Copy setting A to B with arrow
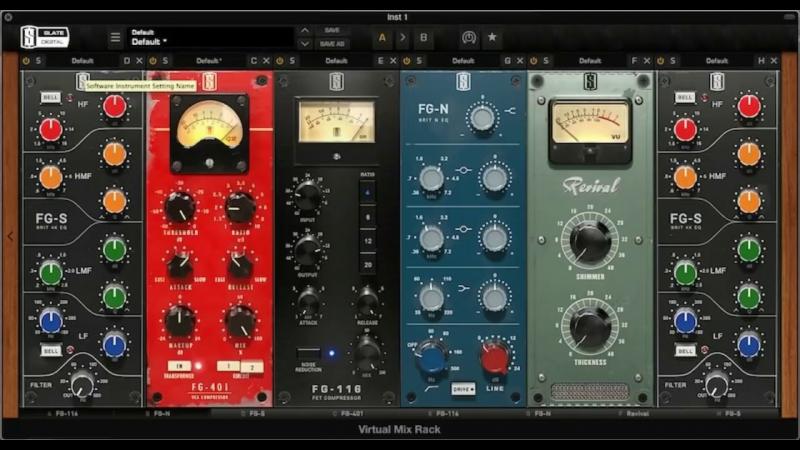Screen dimensions: 800x450 [403, 37]
